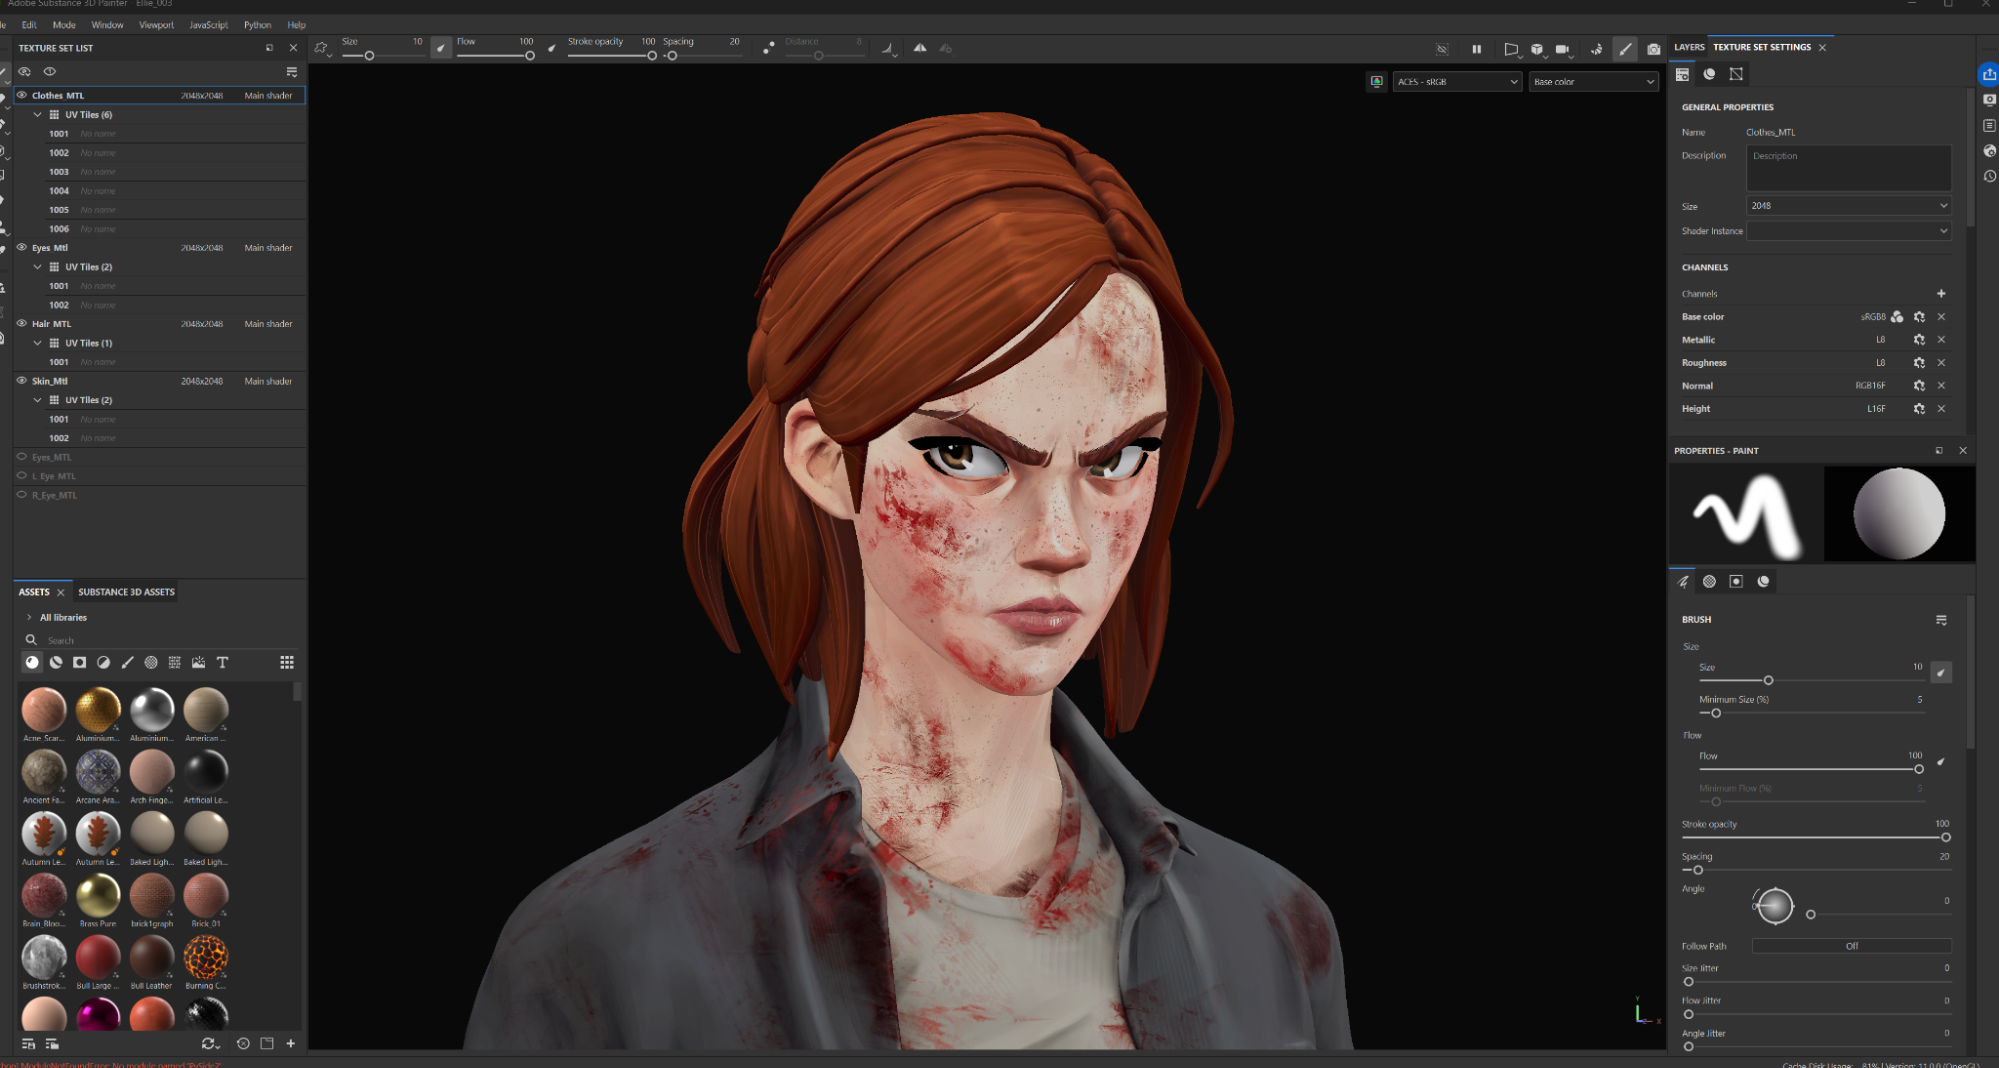
Task: Add a new channel with plus icon
Action: click(1941, 294)
